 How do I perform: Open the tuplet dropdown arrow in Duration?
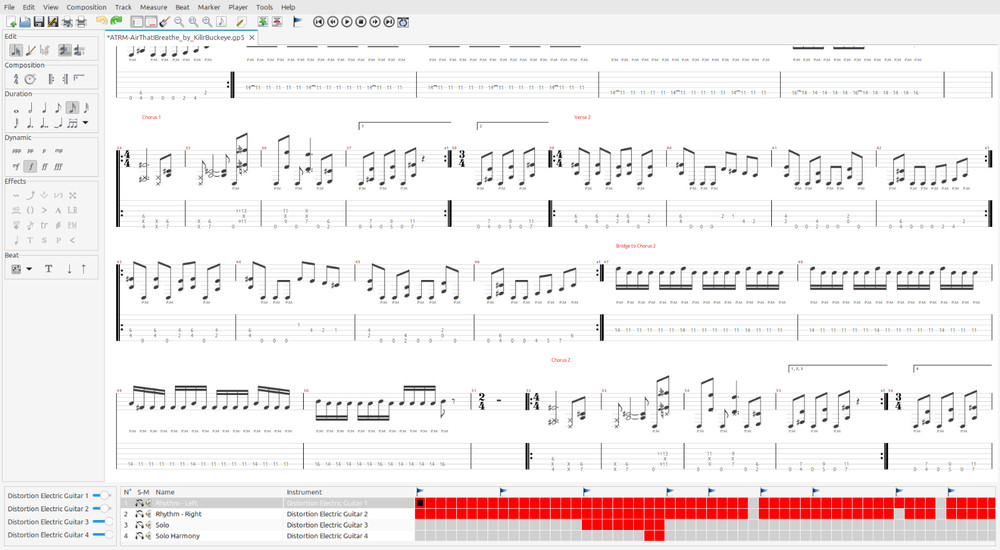click(85, 123)
